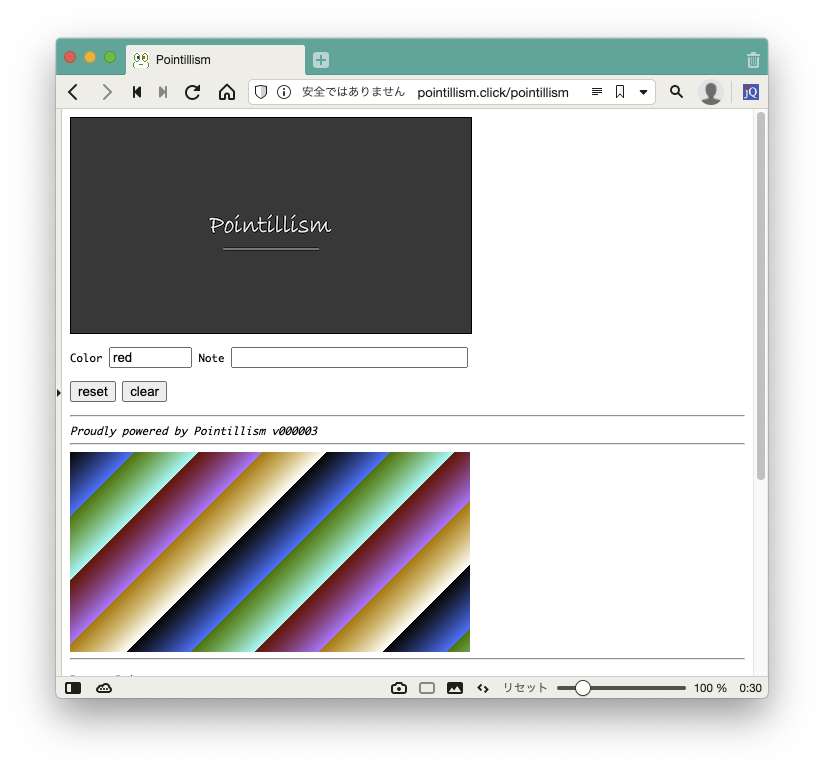Viewport: 824px width, 772px height.
Task: Show site info for insecure connection
Action: (284, 92)
